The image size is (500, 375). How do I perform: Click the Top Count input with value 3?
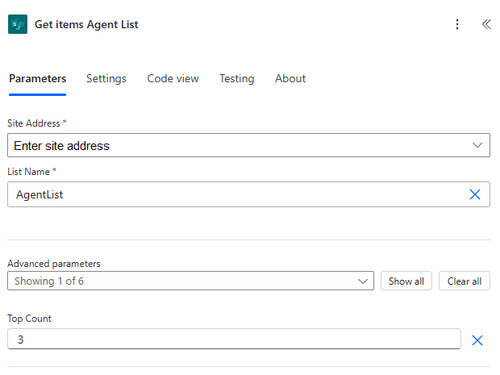click(234, 339)
